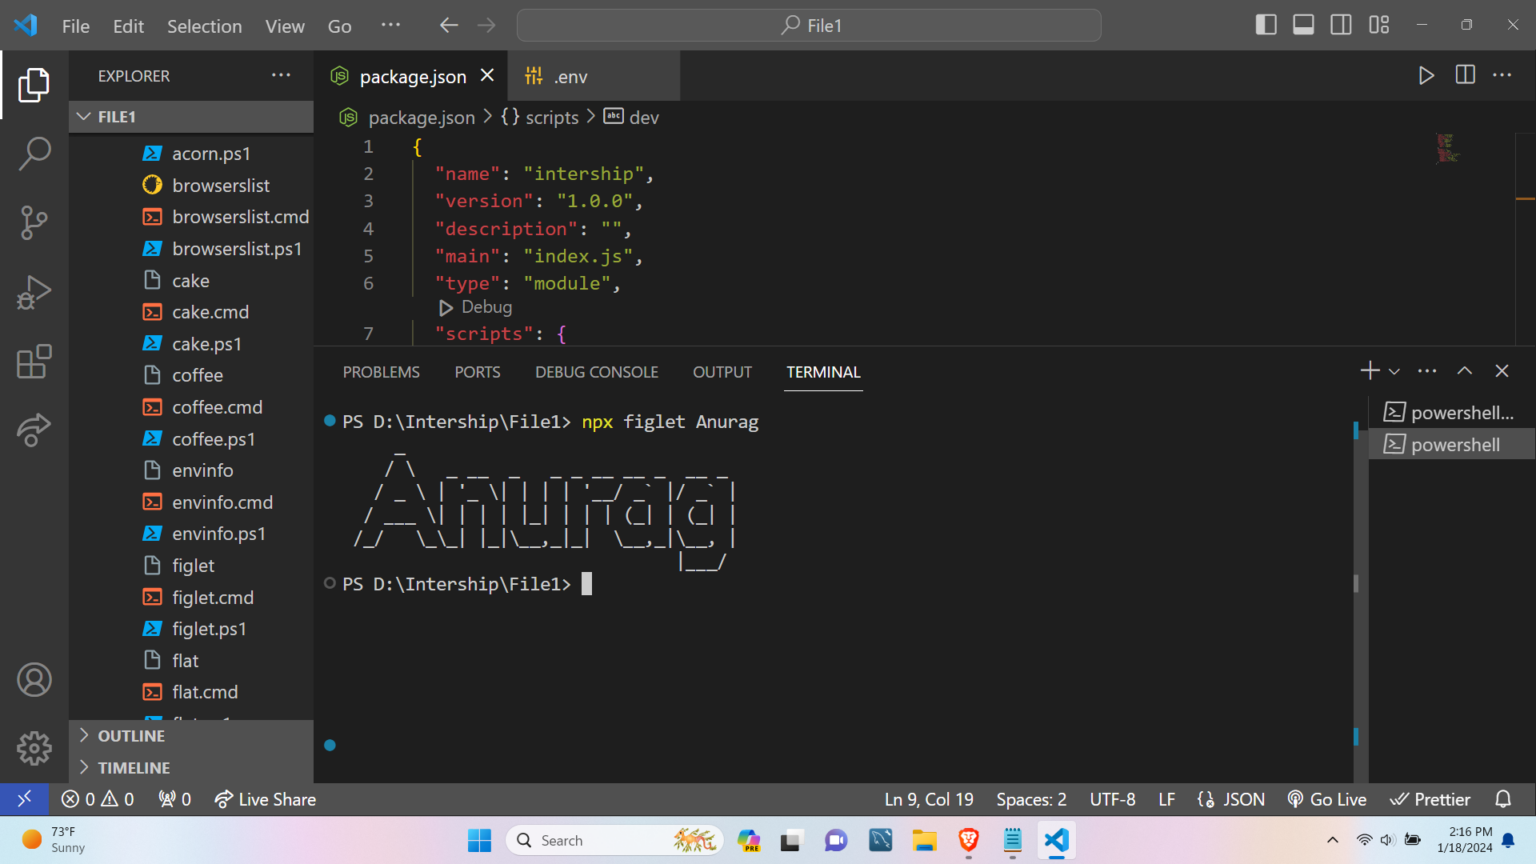Click Go Live in status bar
The height and width of the screenshot is (864, 1536).
coord(1327,799)
